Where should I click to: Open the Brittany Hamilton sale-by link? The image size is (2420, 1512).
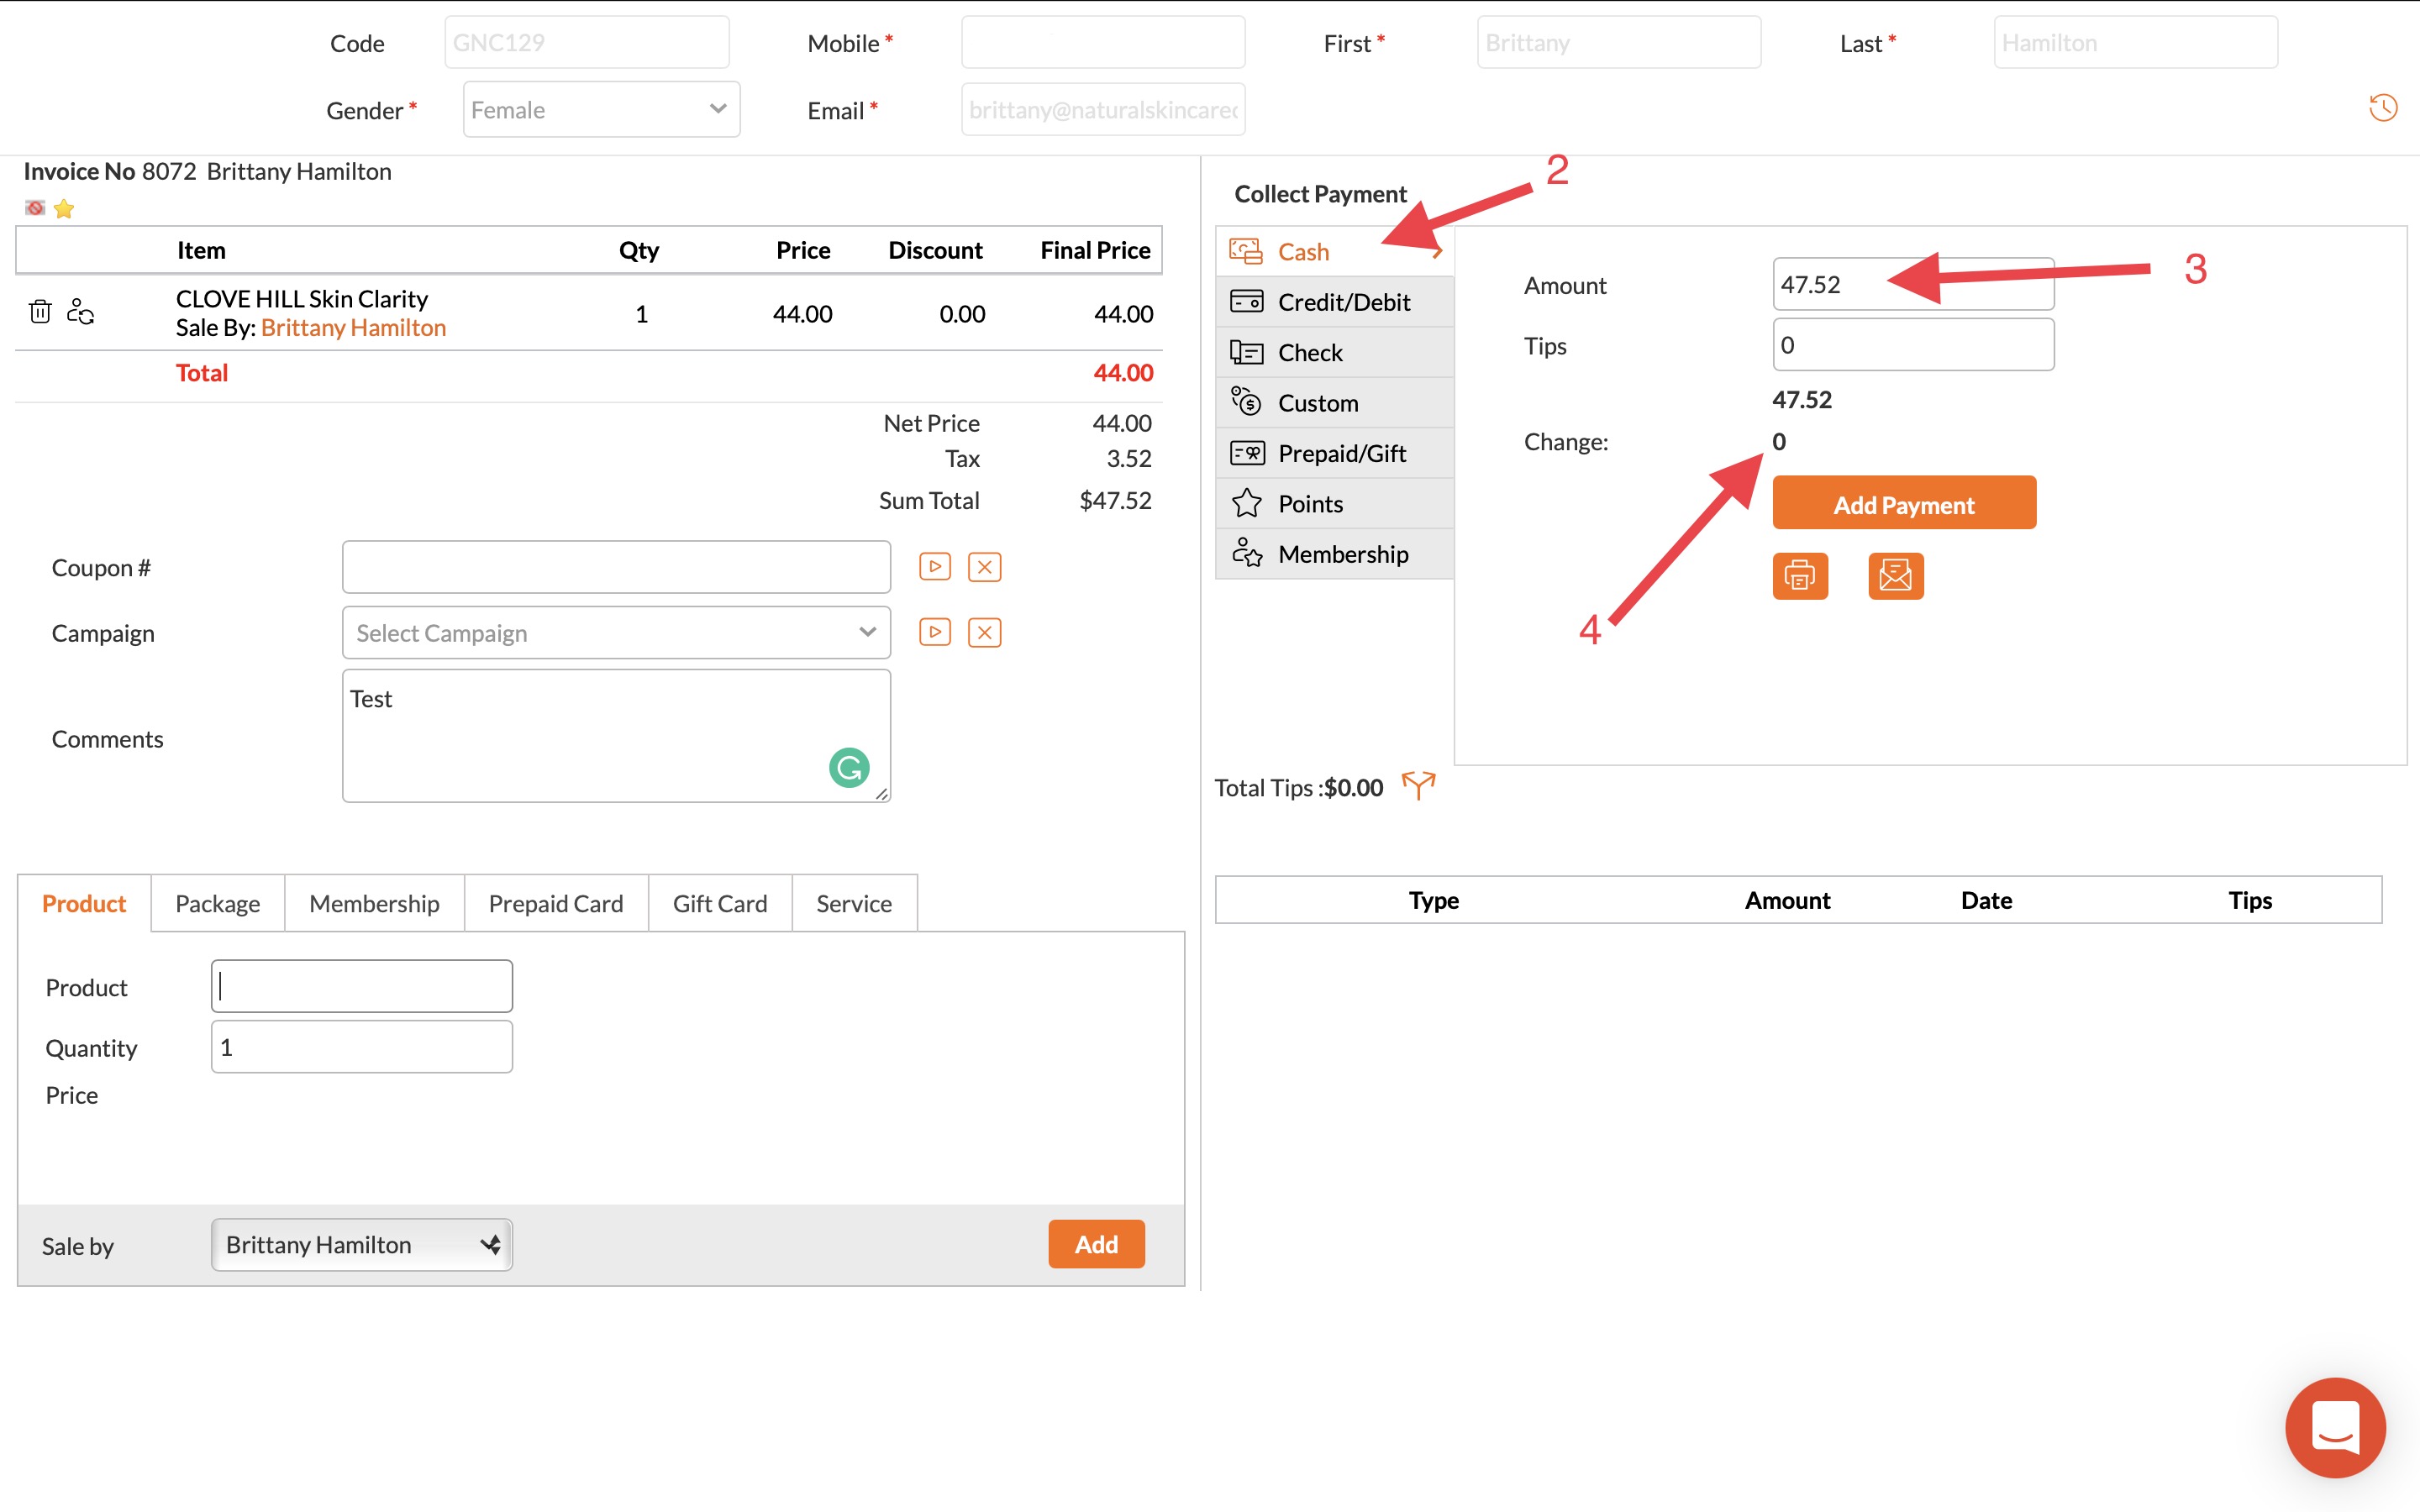353,328
